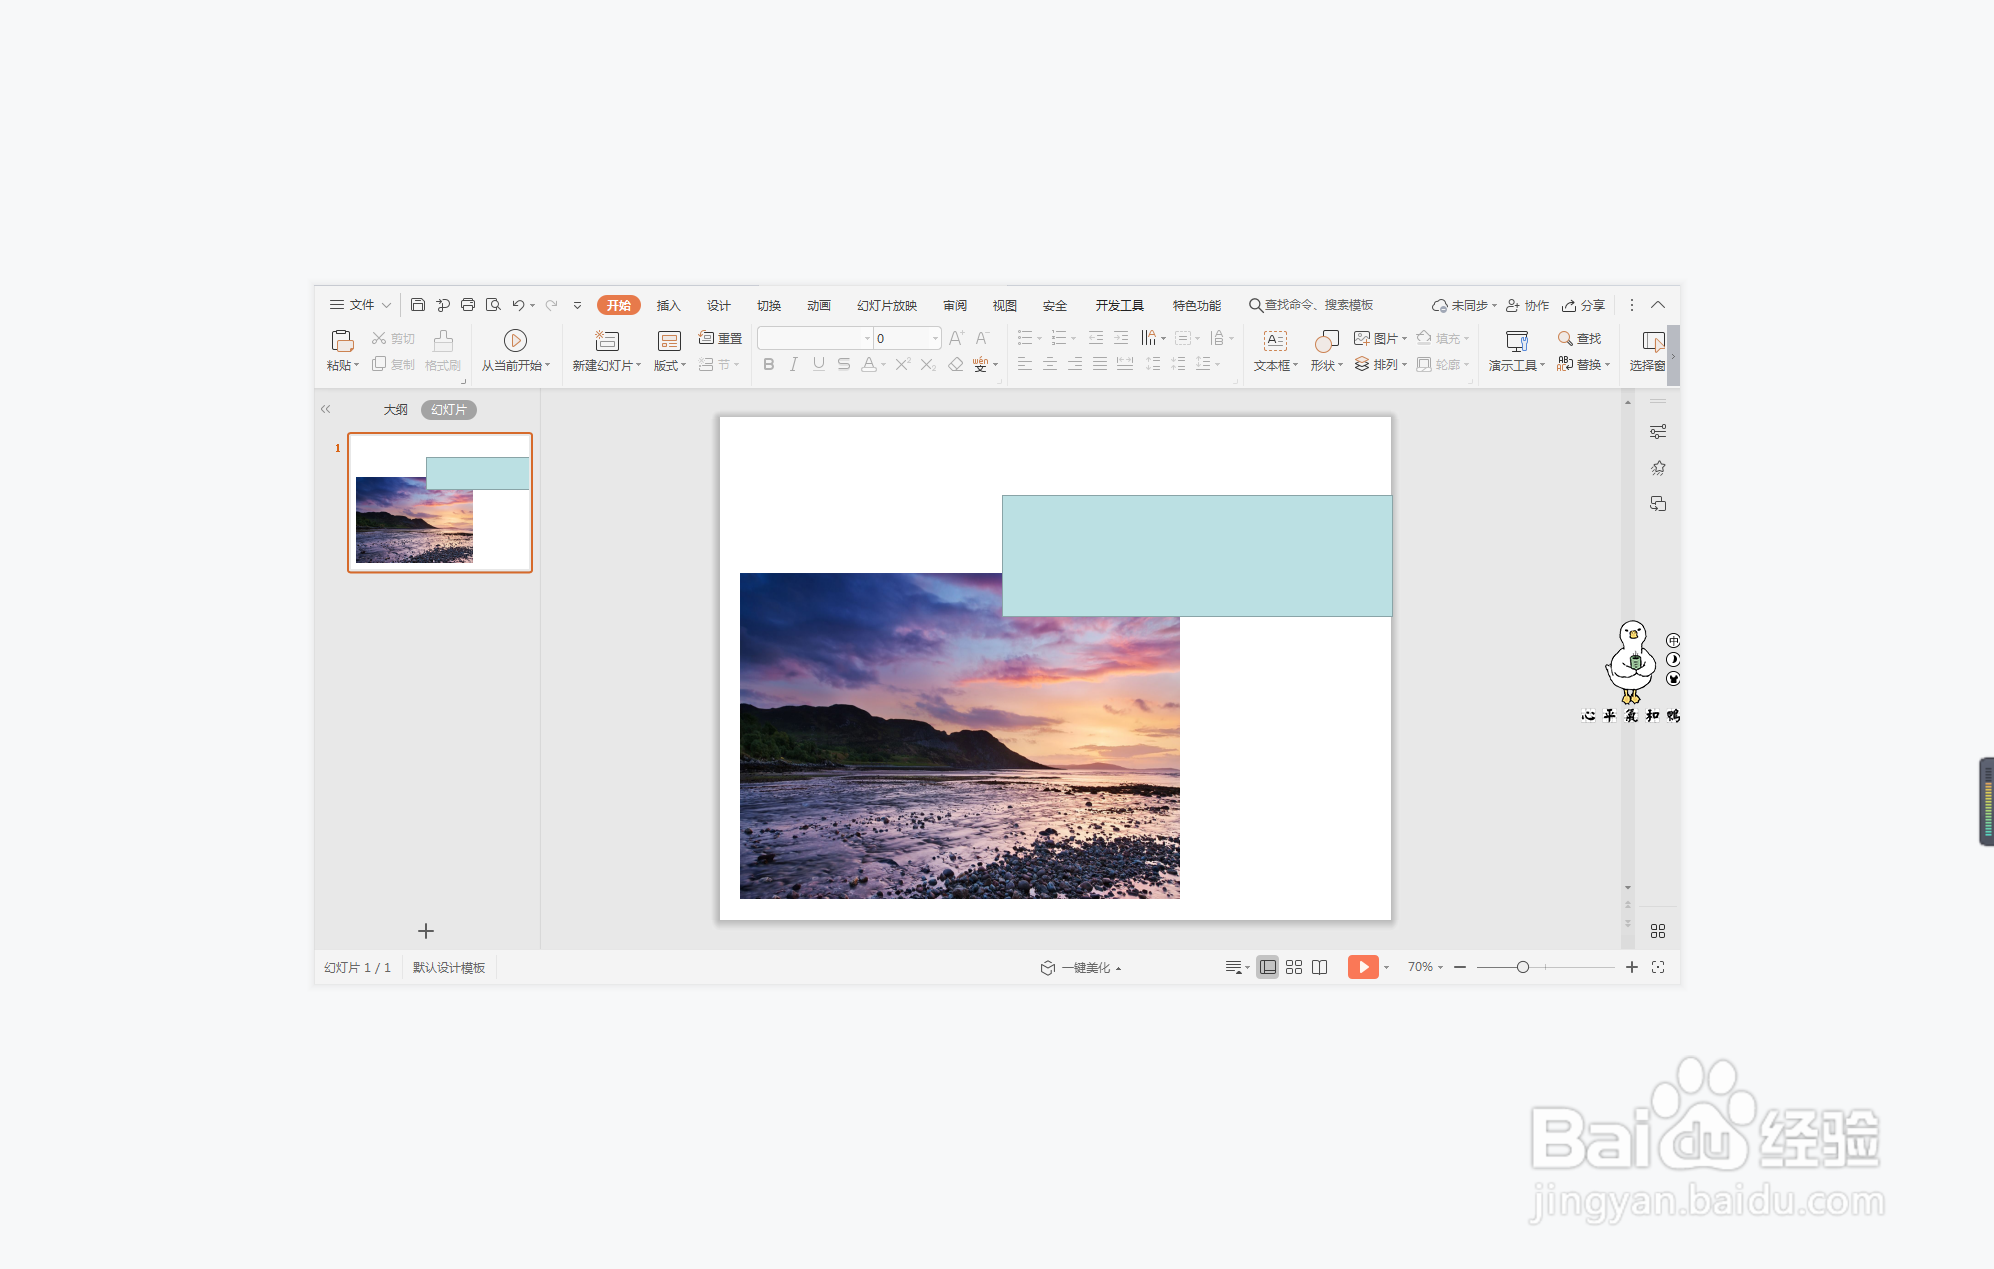Screen dimensions: 1994x1269
Task: Click the four-squares icon at sidebar bottom
Action: pos(1658,931)
